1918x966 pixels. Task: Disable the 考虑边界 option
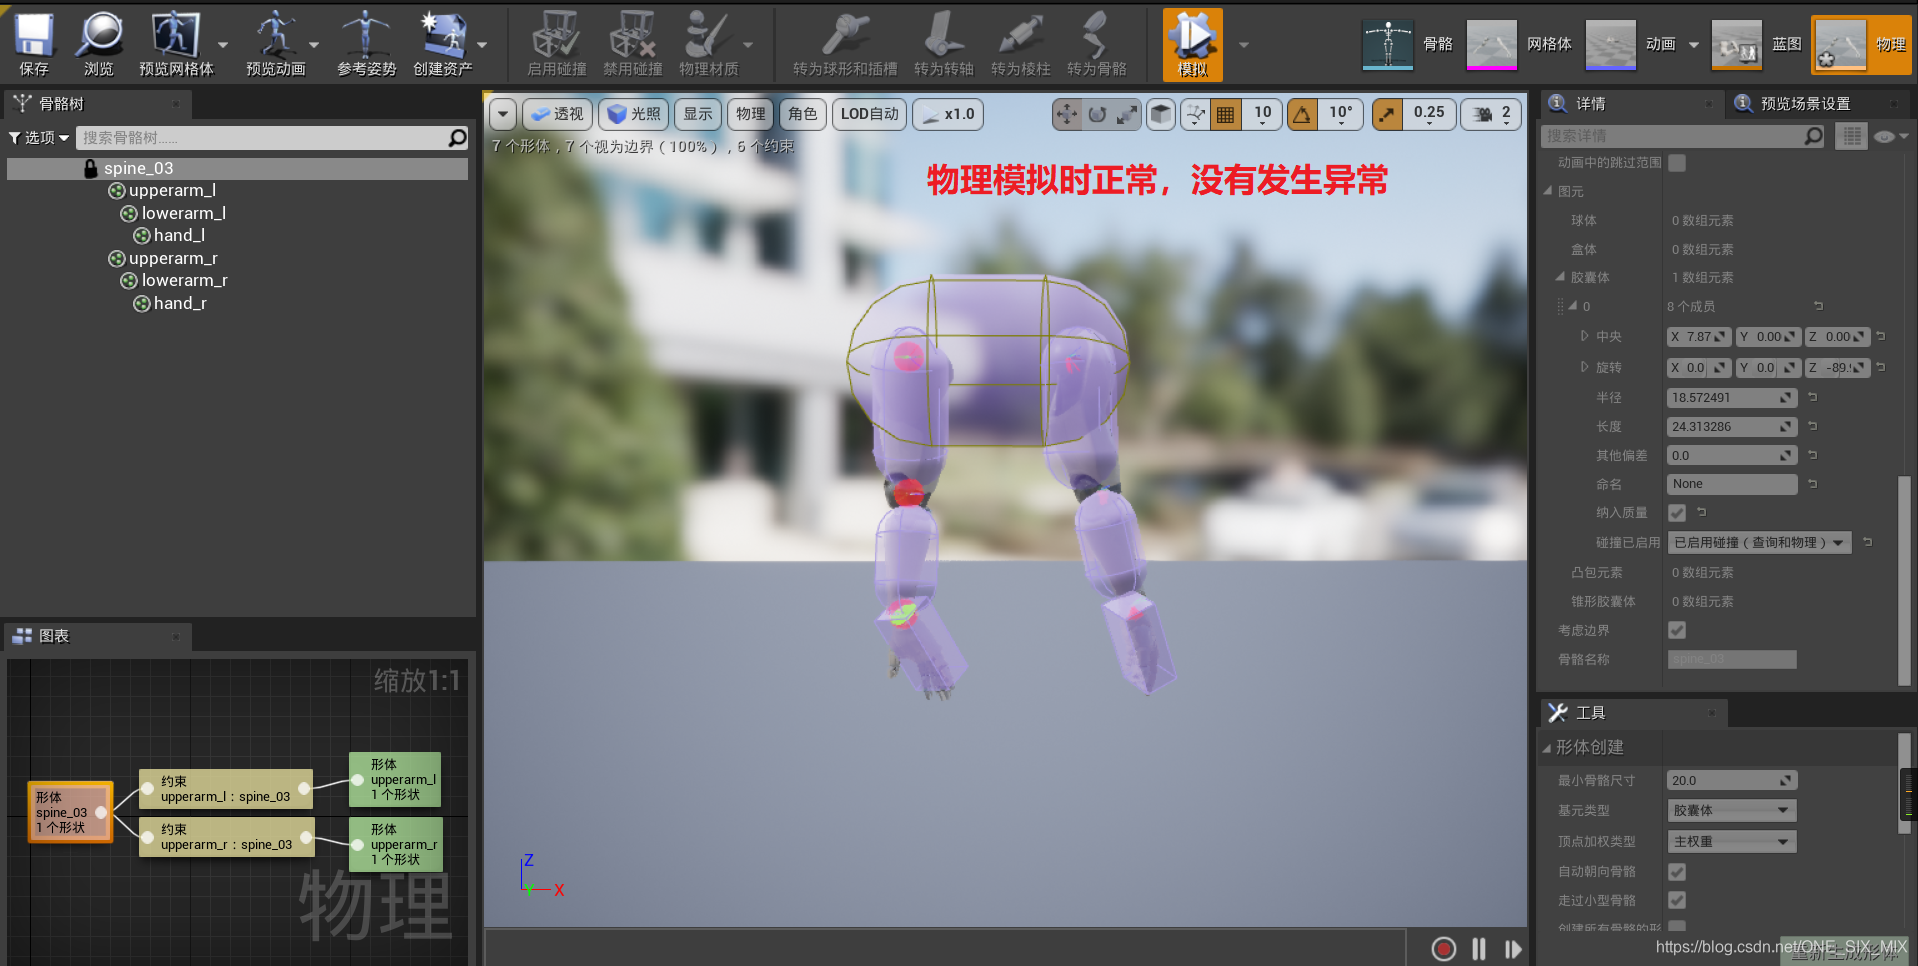[x=1676, y=630]
